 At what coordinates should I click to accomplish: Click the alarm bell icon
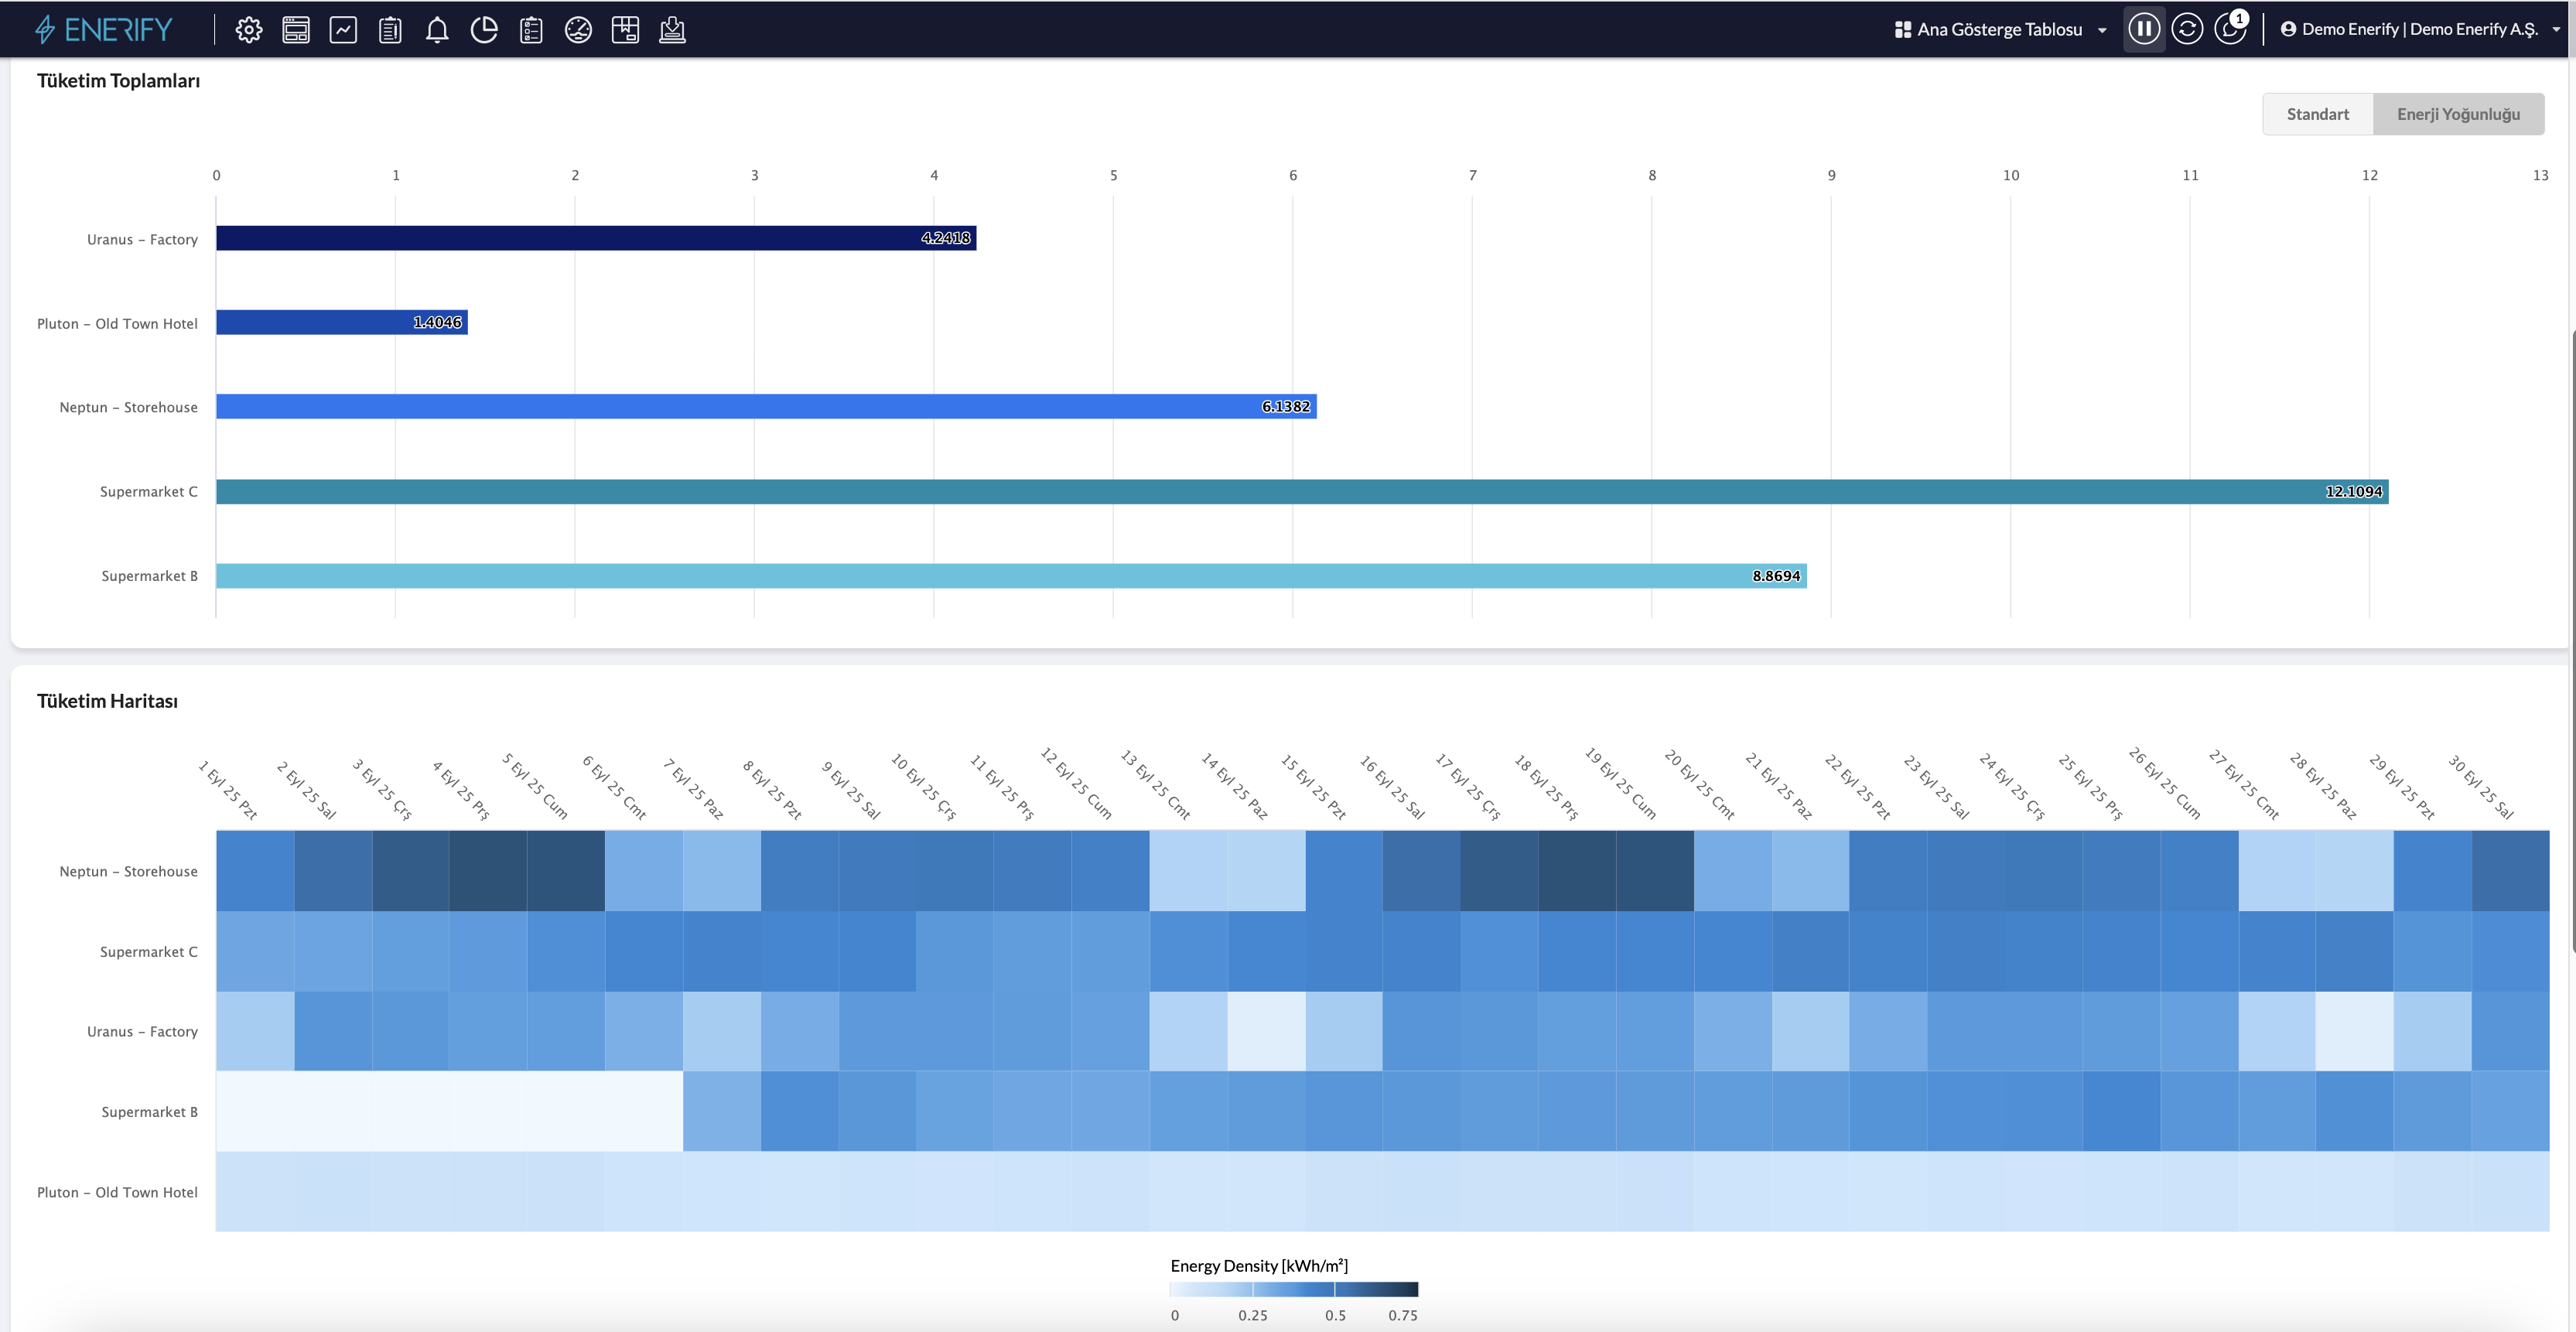point(437,30)
